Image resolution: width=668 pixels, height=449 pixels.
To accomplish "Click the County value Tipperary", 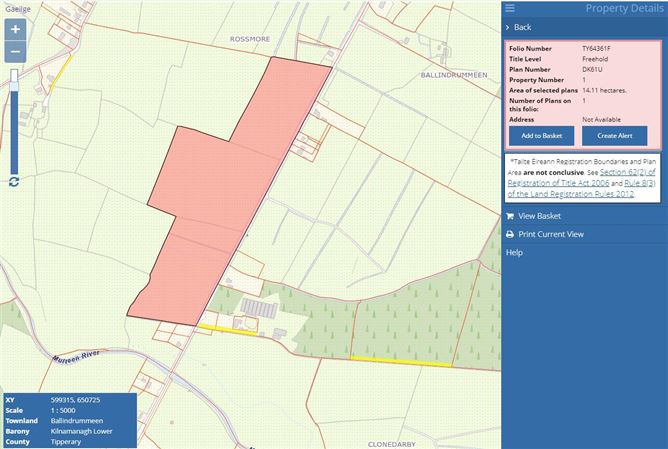I will point(66,442).
